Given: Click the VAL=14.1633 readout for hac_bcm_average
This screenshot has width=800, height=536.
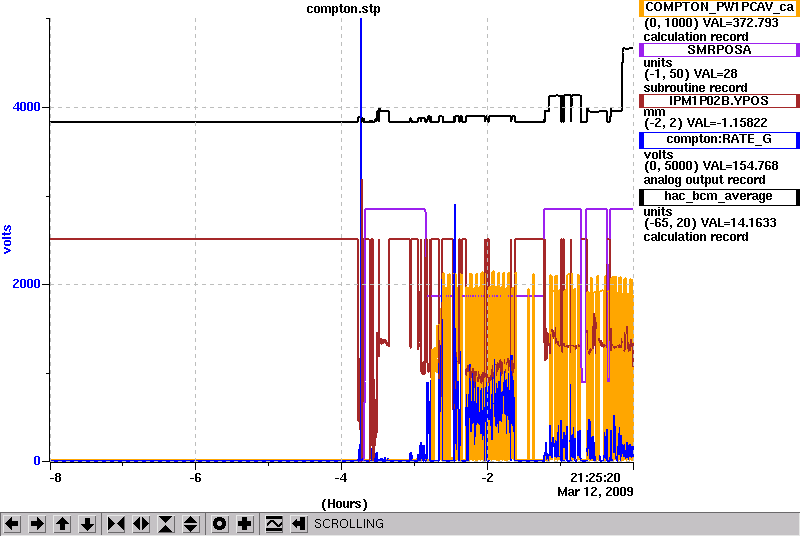Looking at the screenshot, I should [739, 223].
